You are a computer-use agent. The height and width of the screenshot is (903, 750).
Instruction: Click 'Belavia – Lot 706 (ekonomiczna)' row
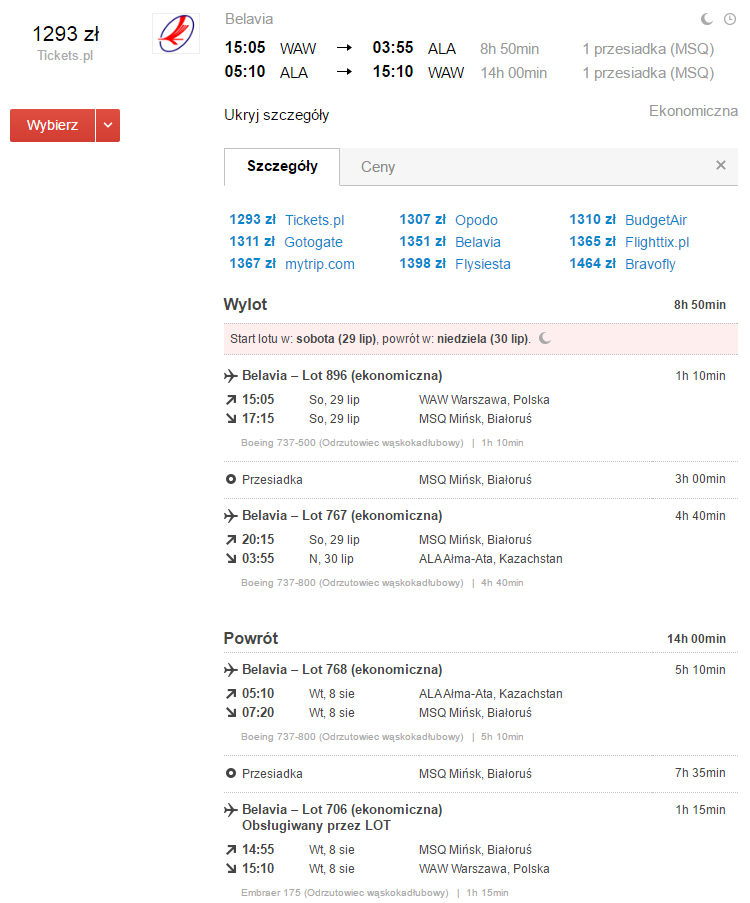coord(342,810)
